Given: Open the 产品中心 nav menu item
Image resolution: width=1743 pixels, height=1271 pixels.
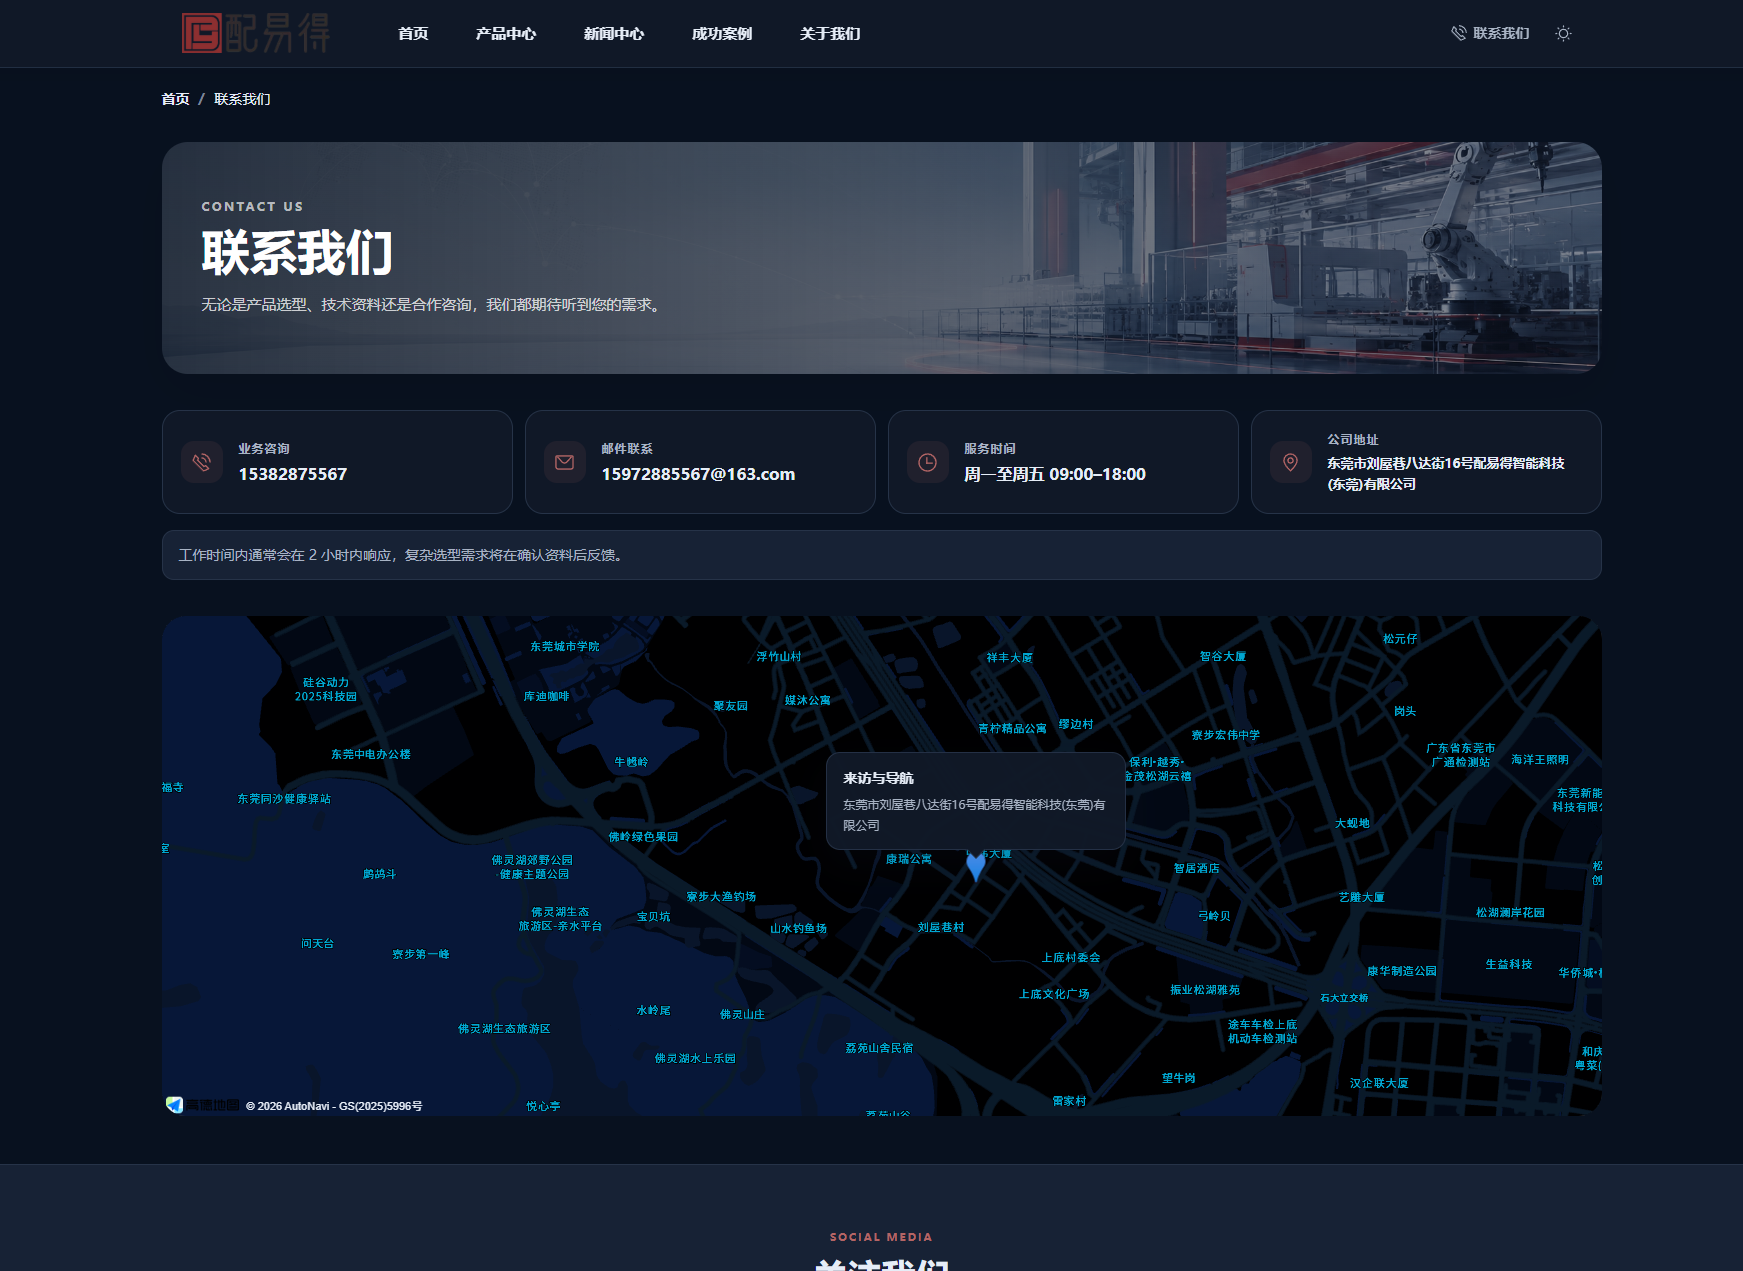Looking at the screenshot, I should point(506,33).
